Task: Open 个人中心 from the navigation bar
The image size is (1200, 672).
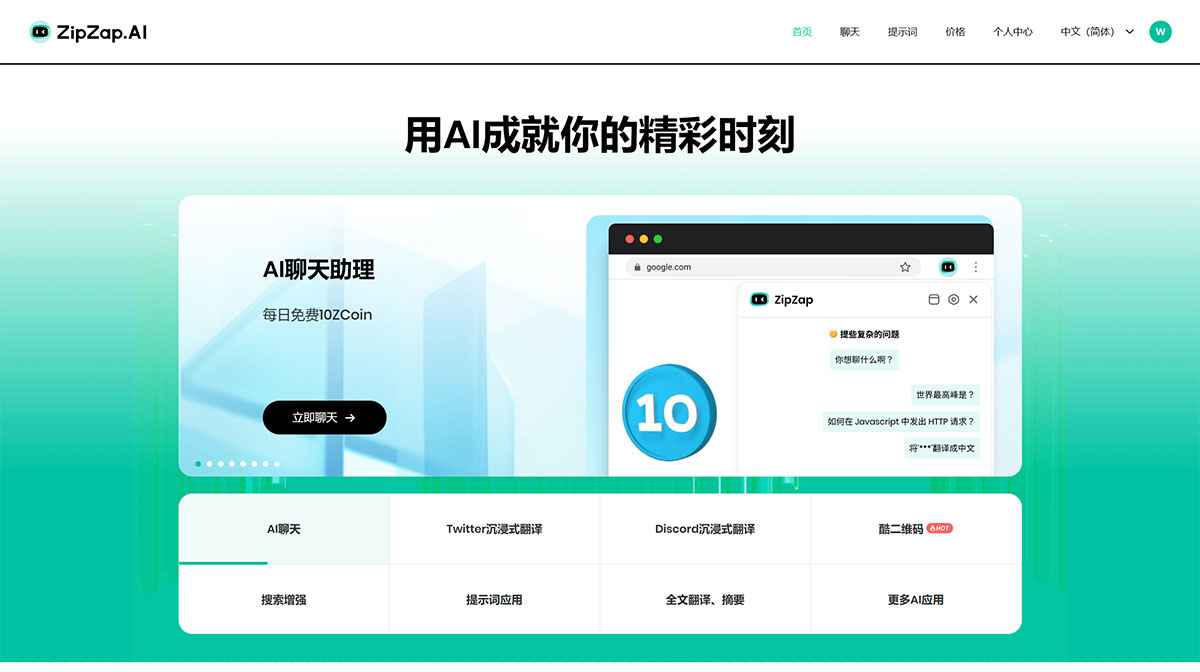Action: (x=1013, y=31)
